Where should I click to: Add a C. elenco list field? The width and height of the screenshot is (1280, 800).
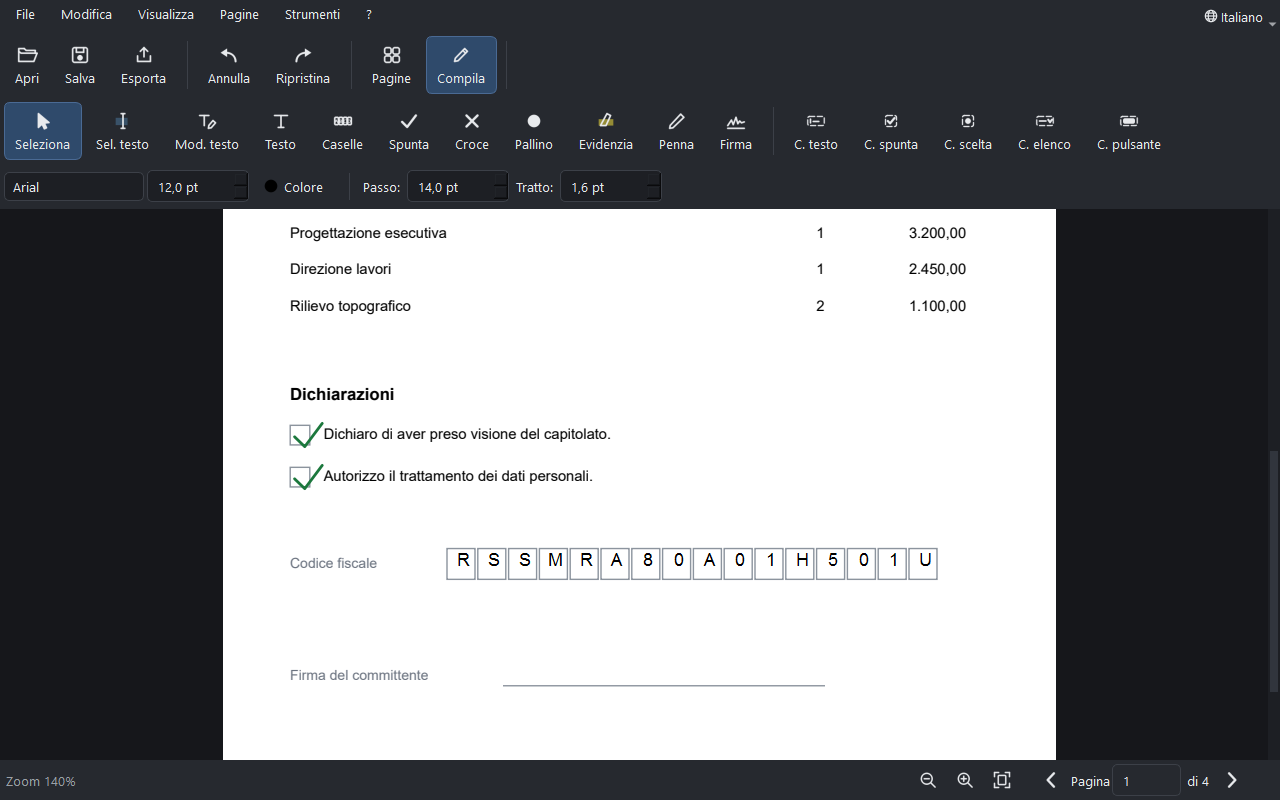pos(1044,131)
